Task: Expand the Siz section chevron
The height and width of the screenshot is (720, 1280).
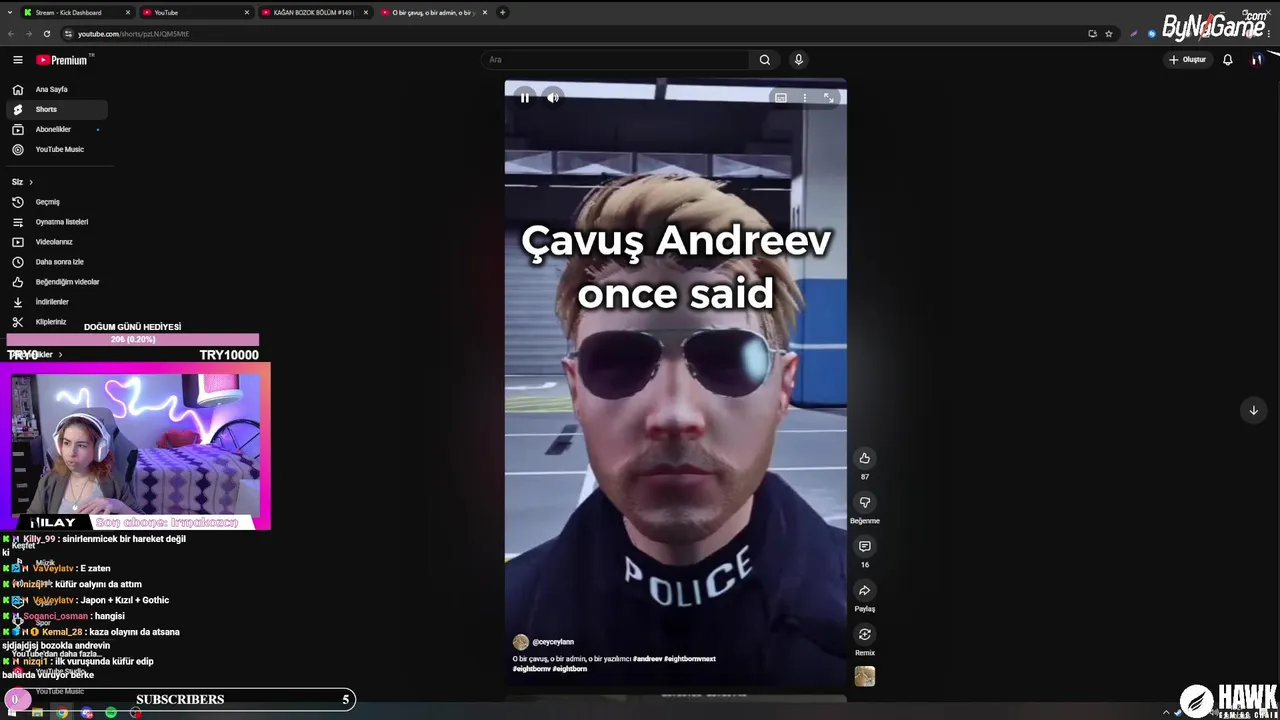Action: tap(31, 182)
